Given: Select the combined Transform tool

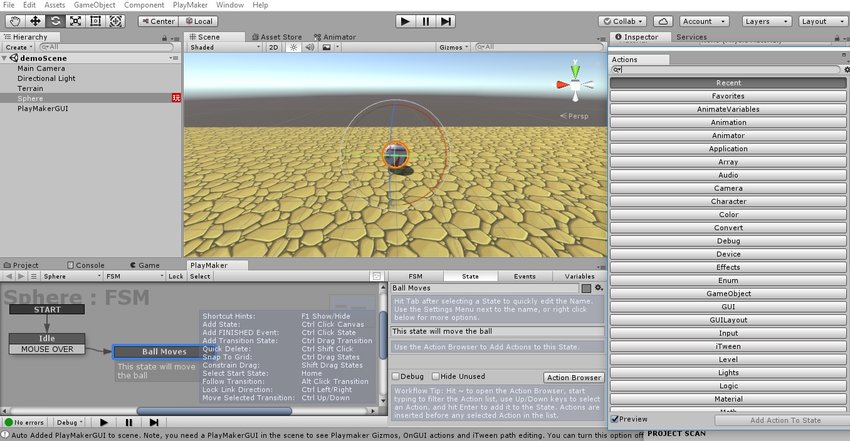Looking at the screenshot, I should 115,21.
